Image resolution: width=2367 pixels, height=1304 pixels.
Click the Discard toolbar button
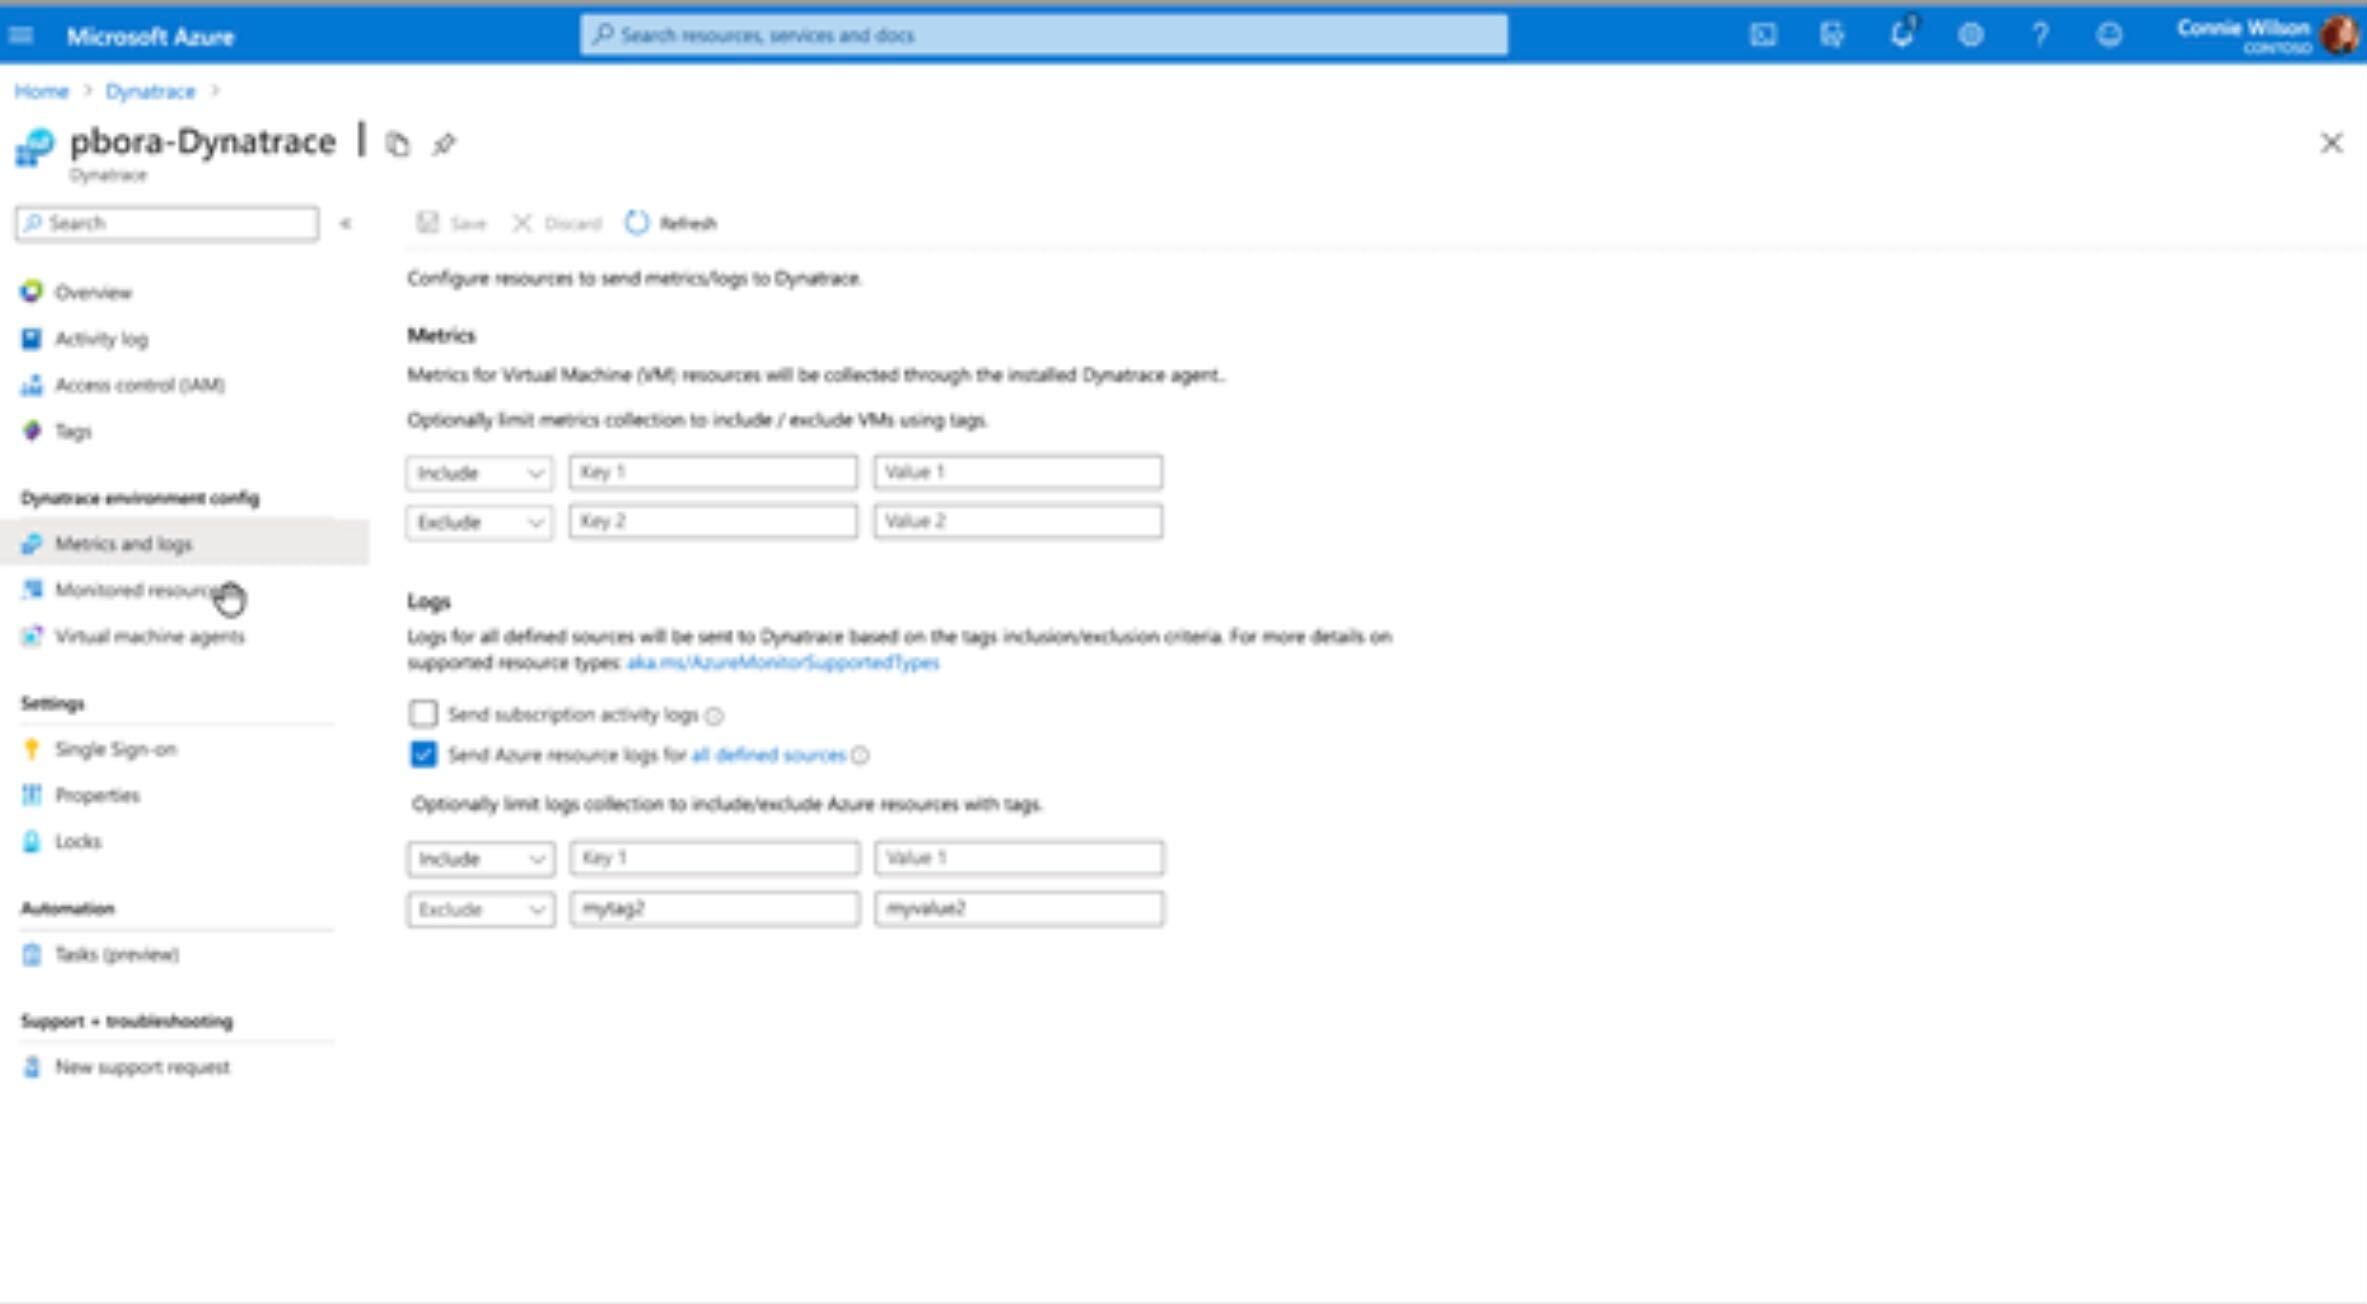pyautogui.click(x=557, y=223)
